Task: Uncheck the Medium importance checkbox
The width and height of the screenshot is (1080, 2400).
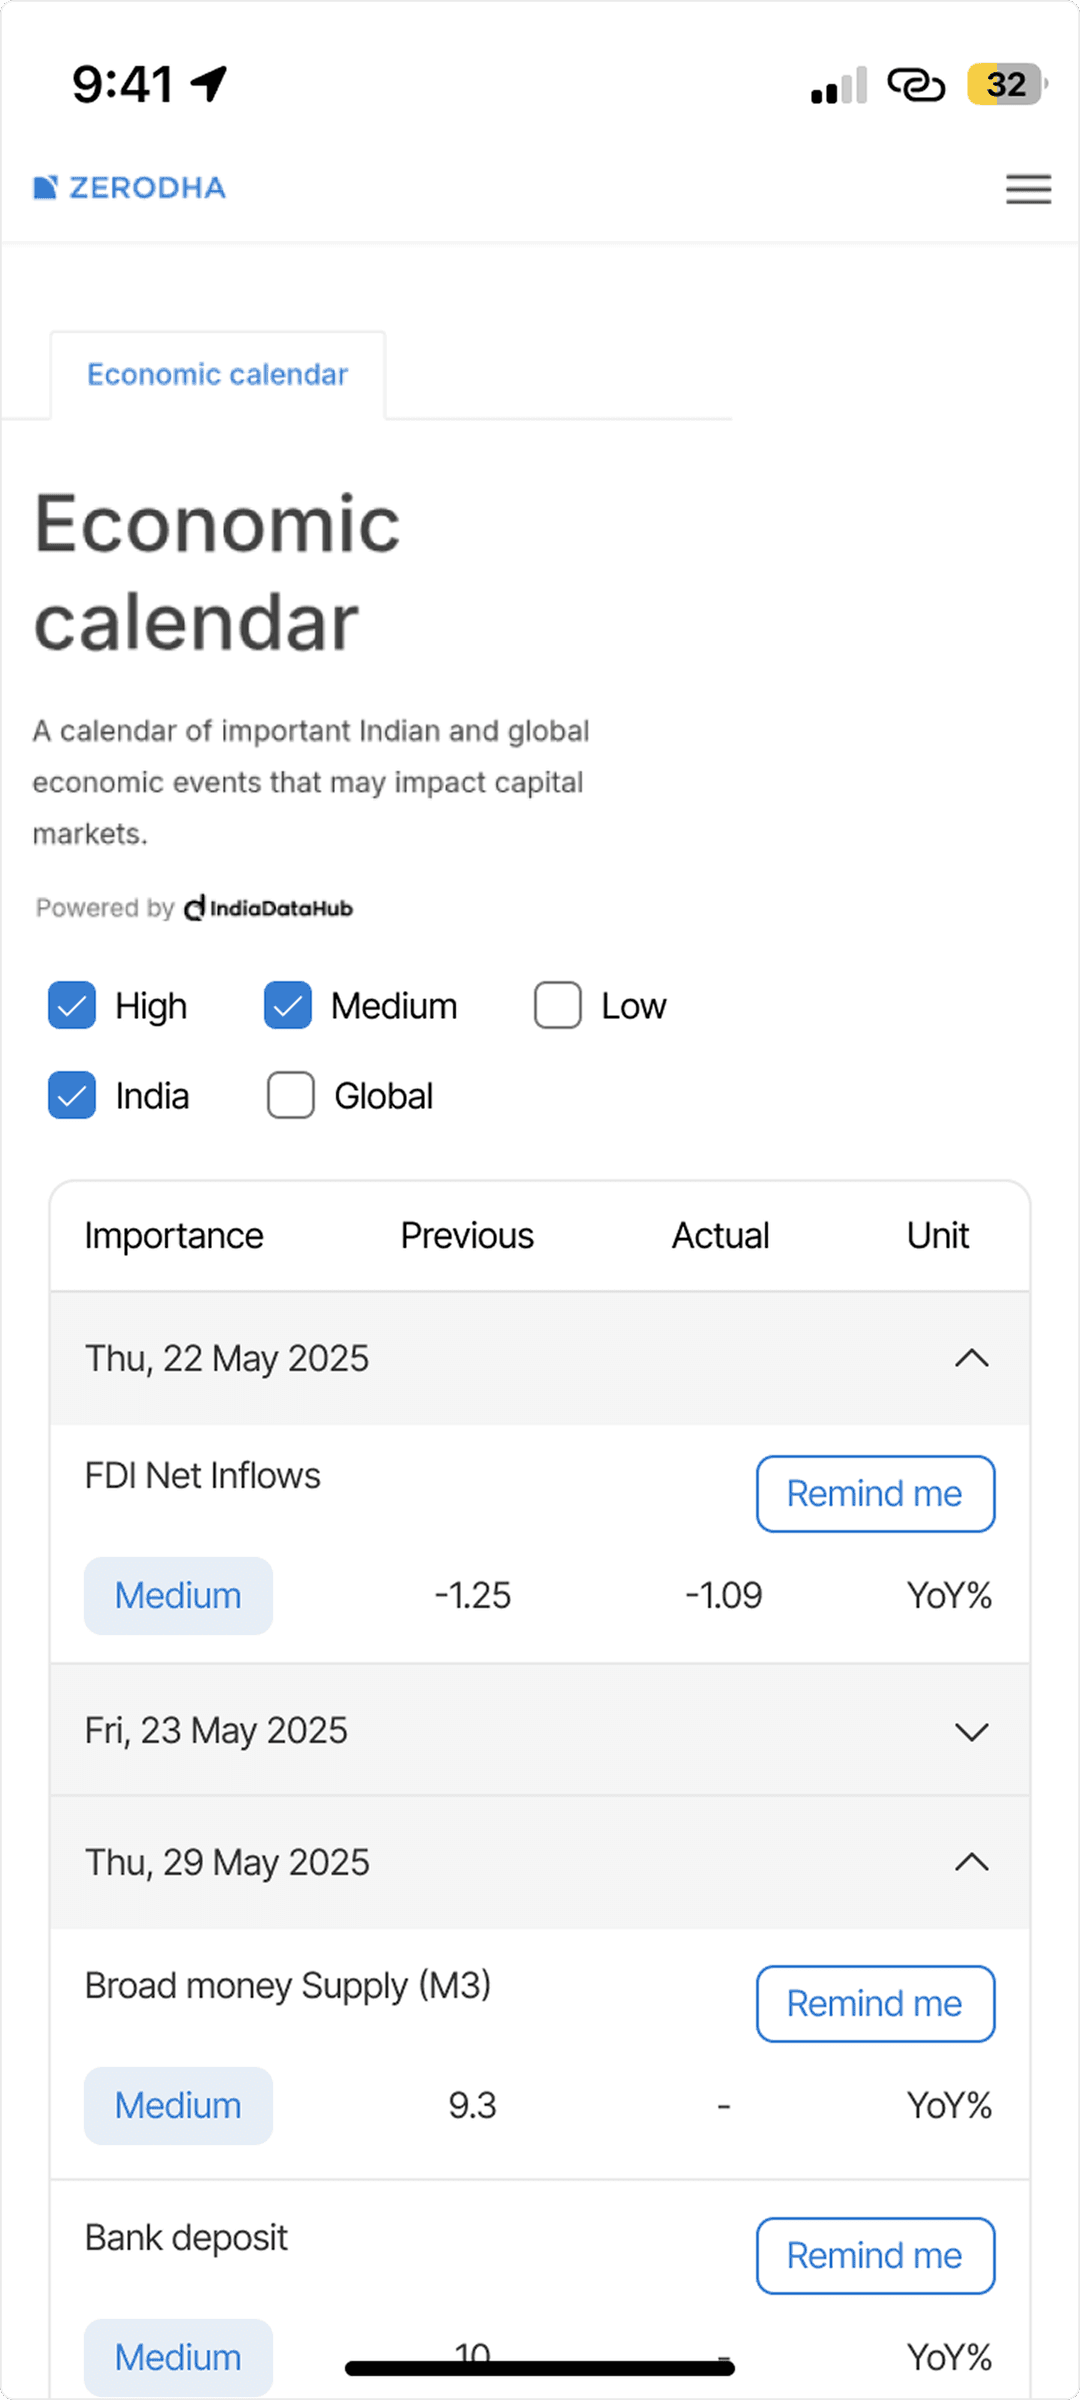Action: coord(288,1005)
